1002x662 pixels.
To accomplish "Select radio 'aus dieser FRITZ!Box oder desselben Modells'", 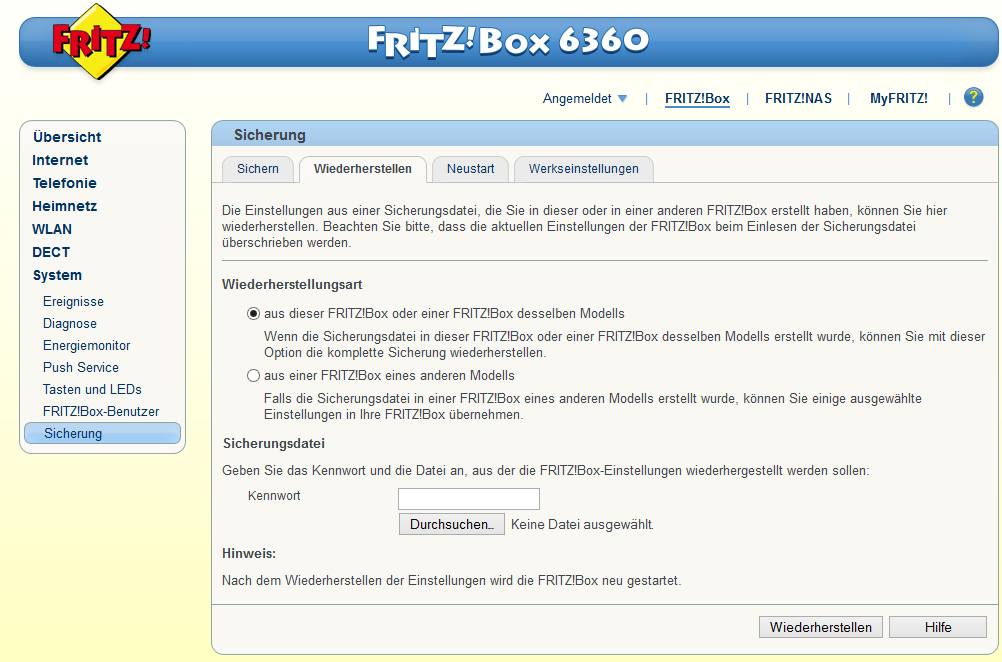I will (x=253, y=314).
